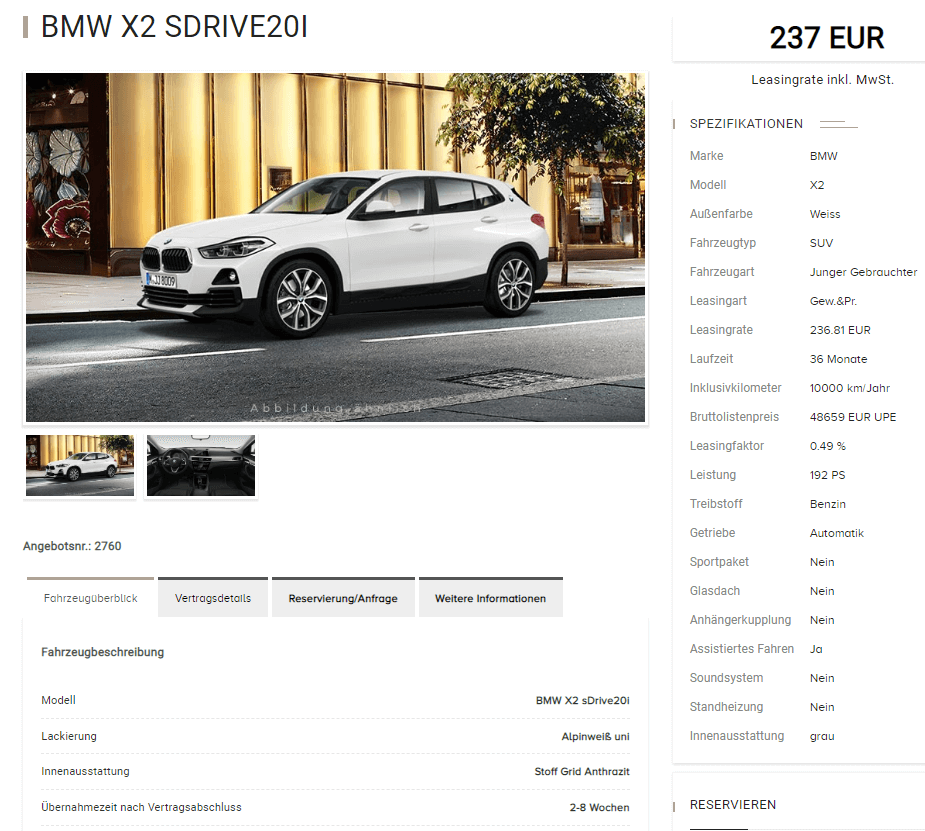Click the Fahrzeugtyp value SUV
This screenshot has width=925, height=831.
click(x=821, y=243)
